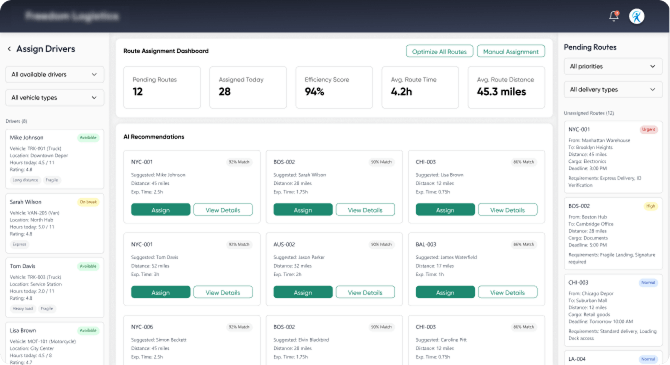The height and width of the screenshot is (365, 670).
Task: Open the notifications bell icon
Action: click(x=614, y=16)
